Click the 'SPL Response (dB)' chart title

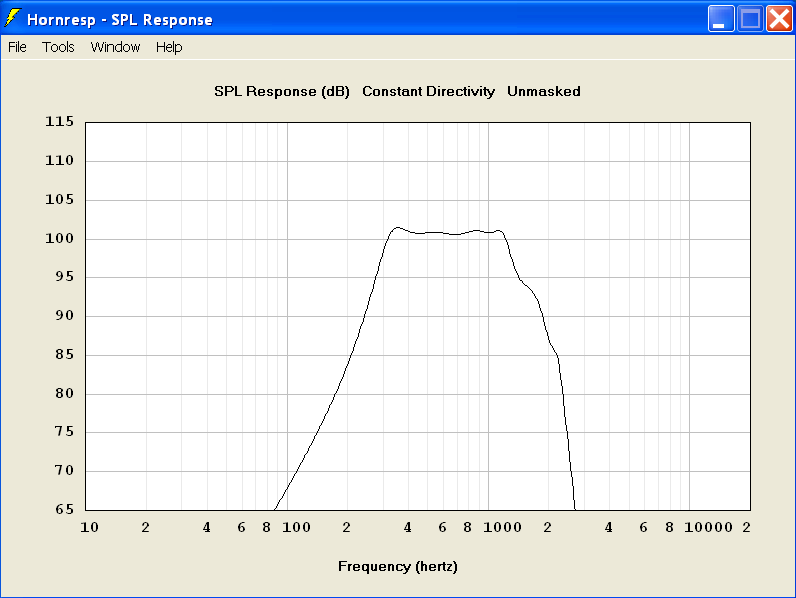tap(282, 91)
